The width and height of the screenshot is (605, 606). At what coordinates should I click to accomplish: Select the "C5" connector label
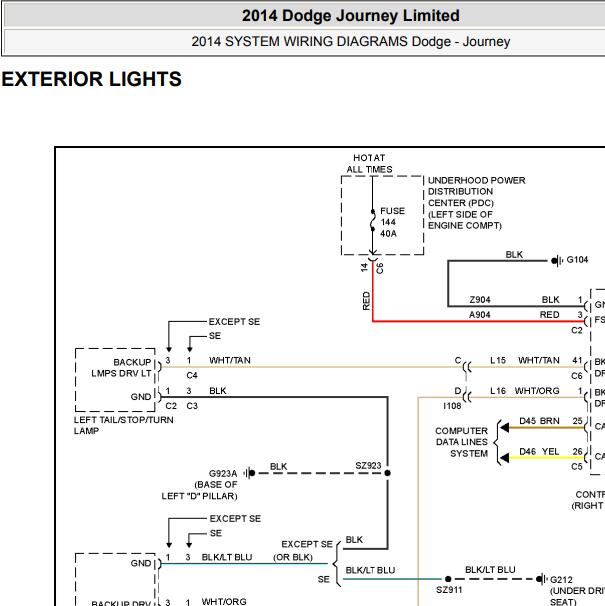pyautogui.click(x=577, y=466)
